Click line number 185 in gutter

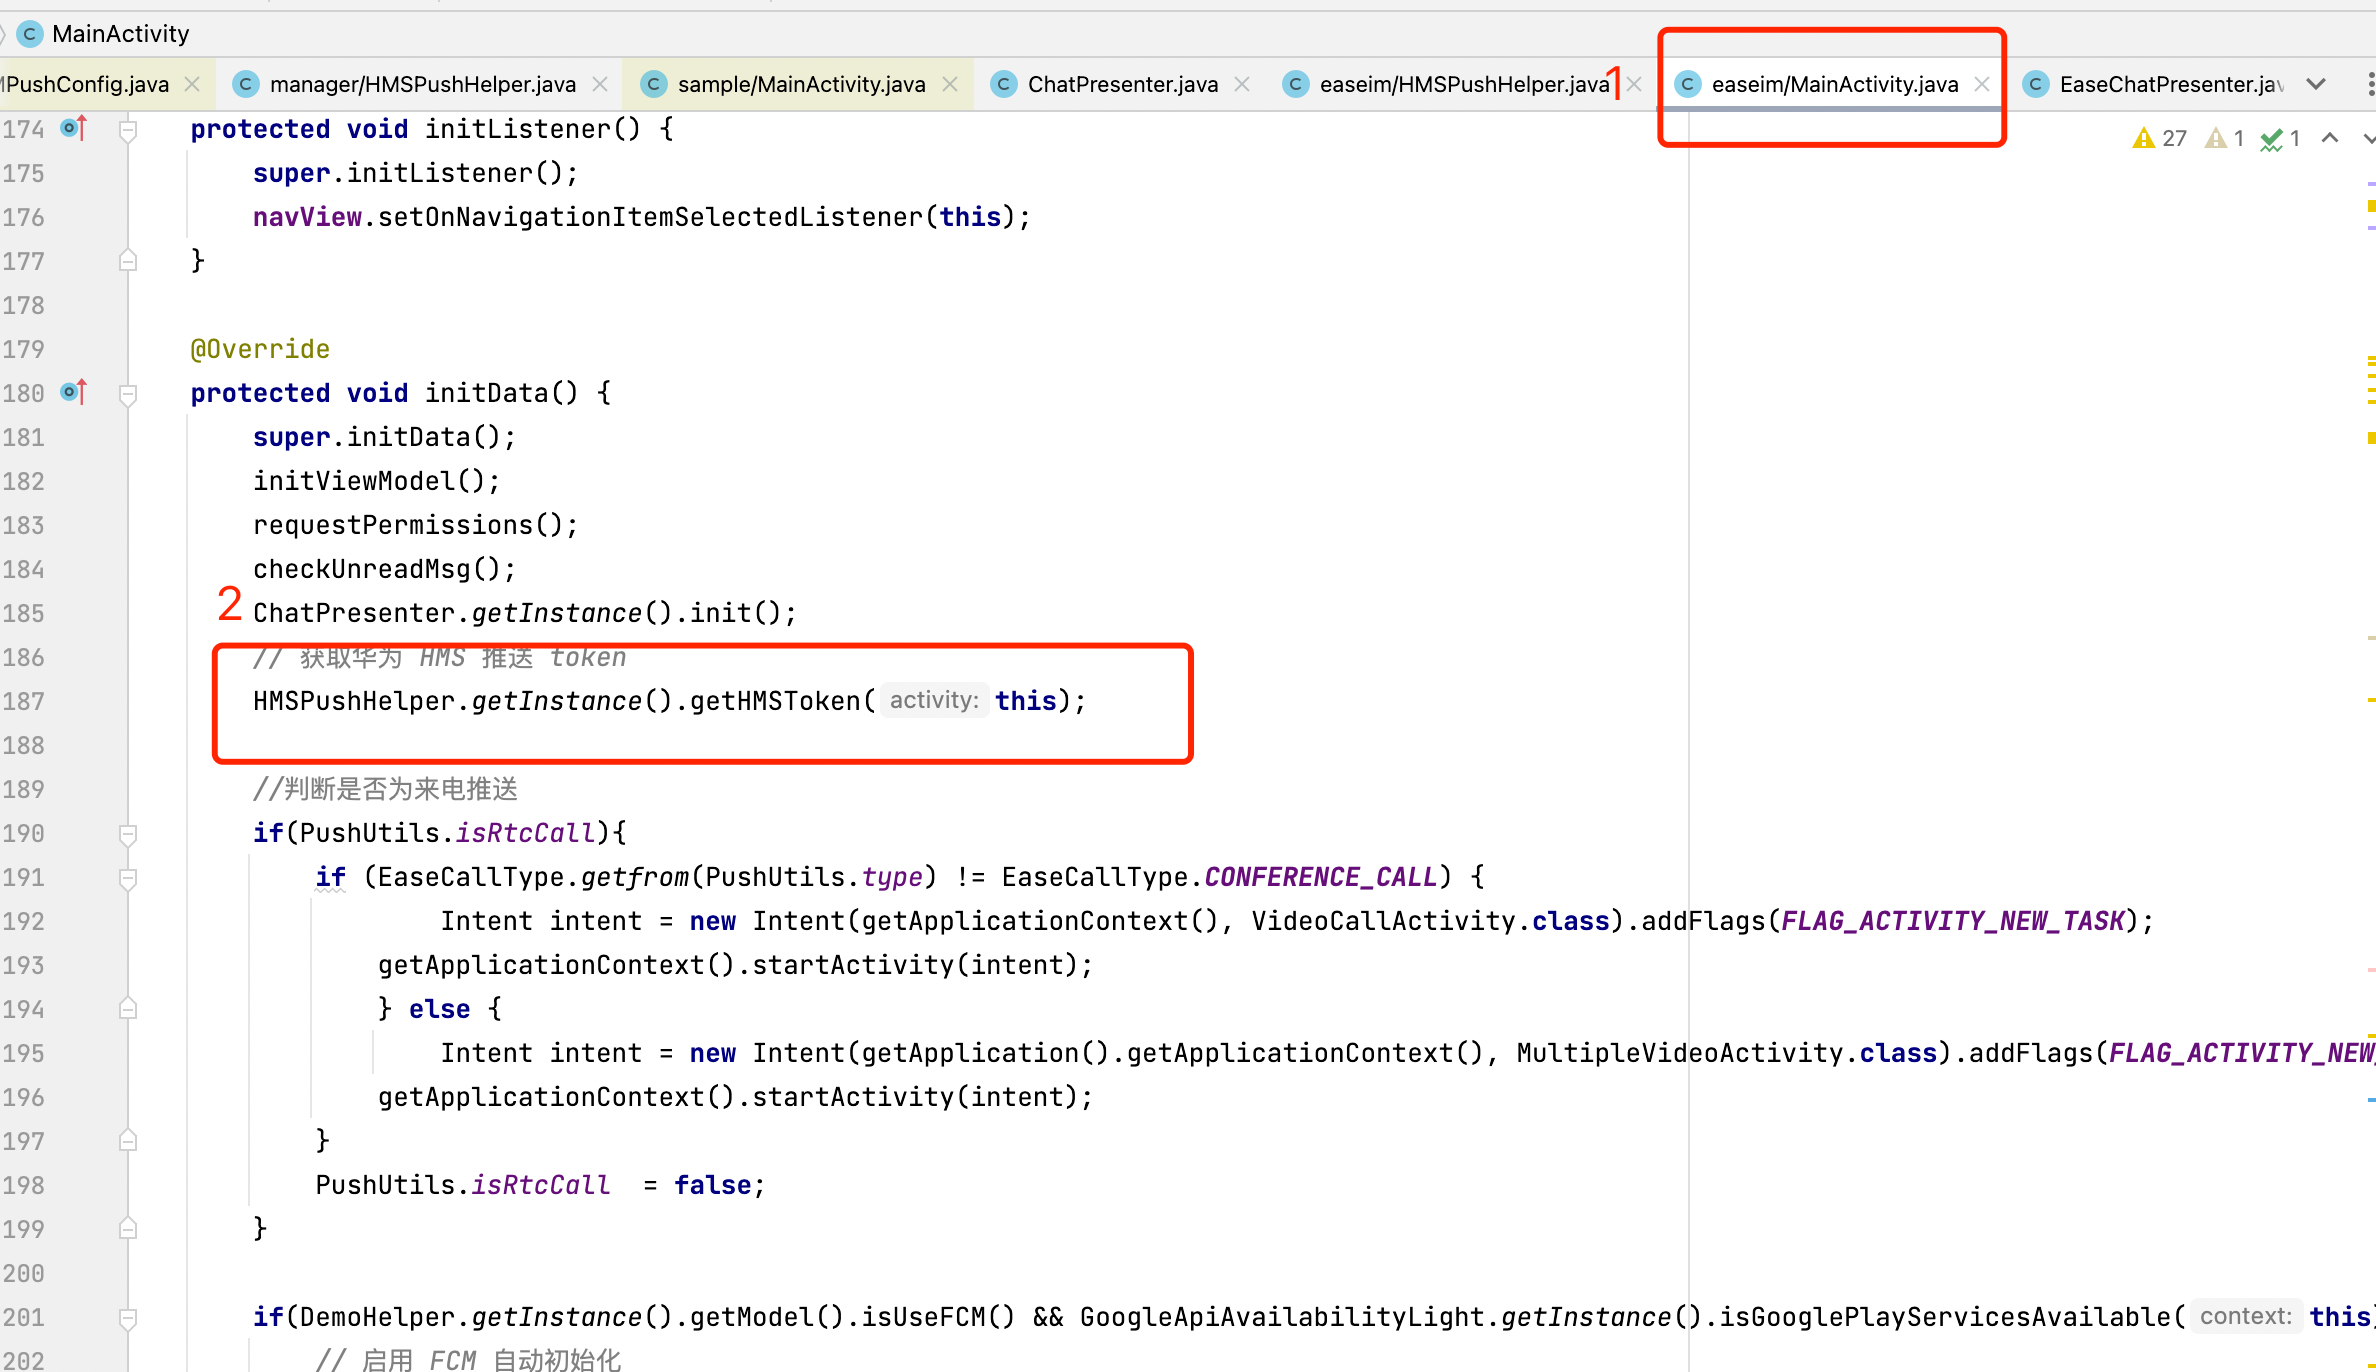coord(24,613)
